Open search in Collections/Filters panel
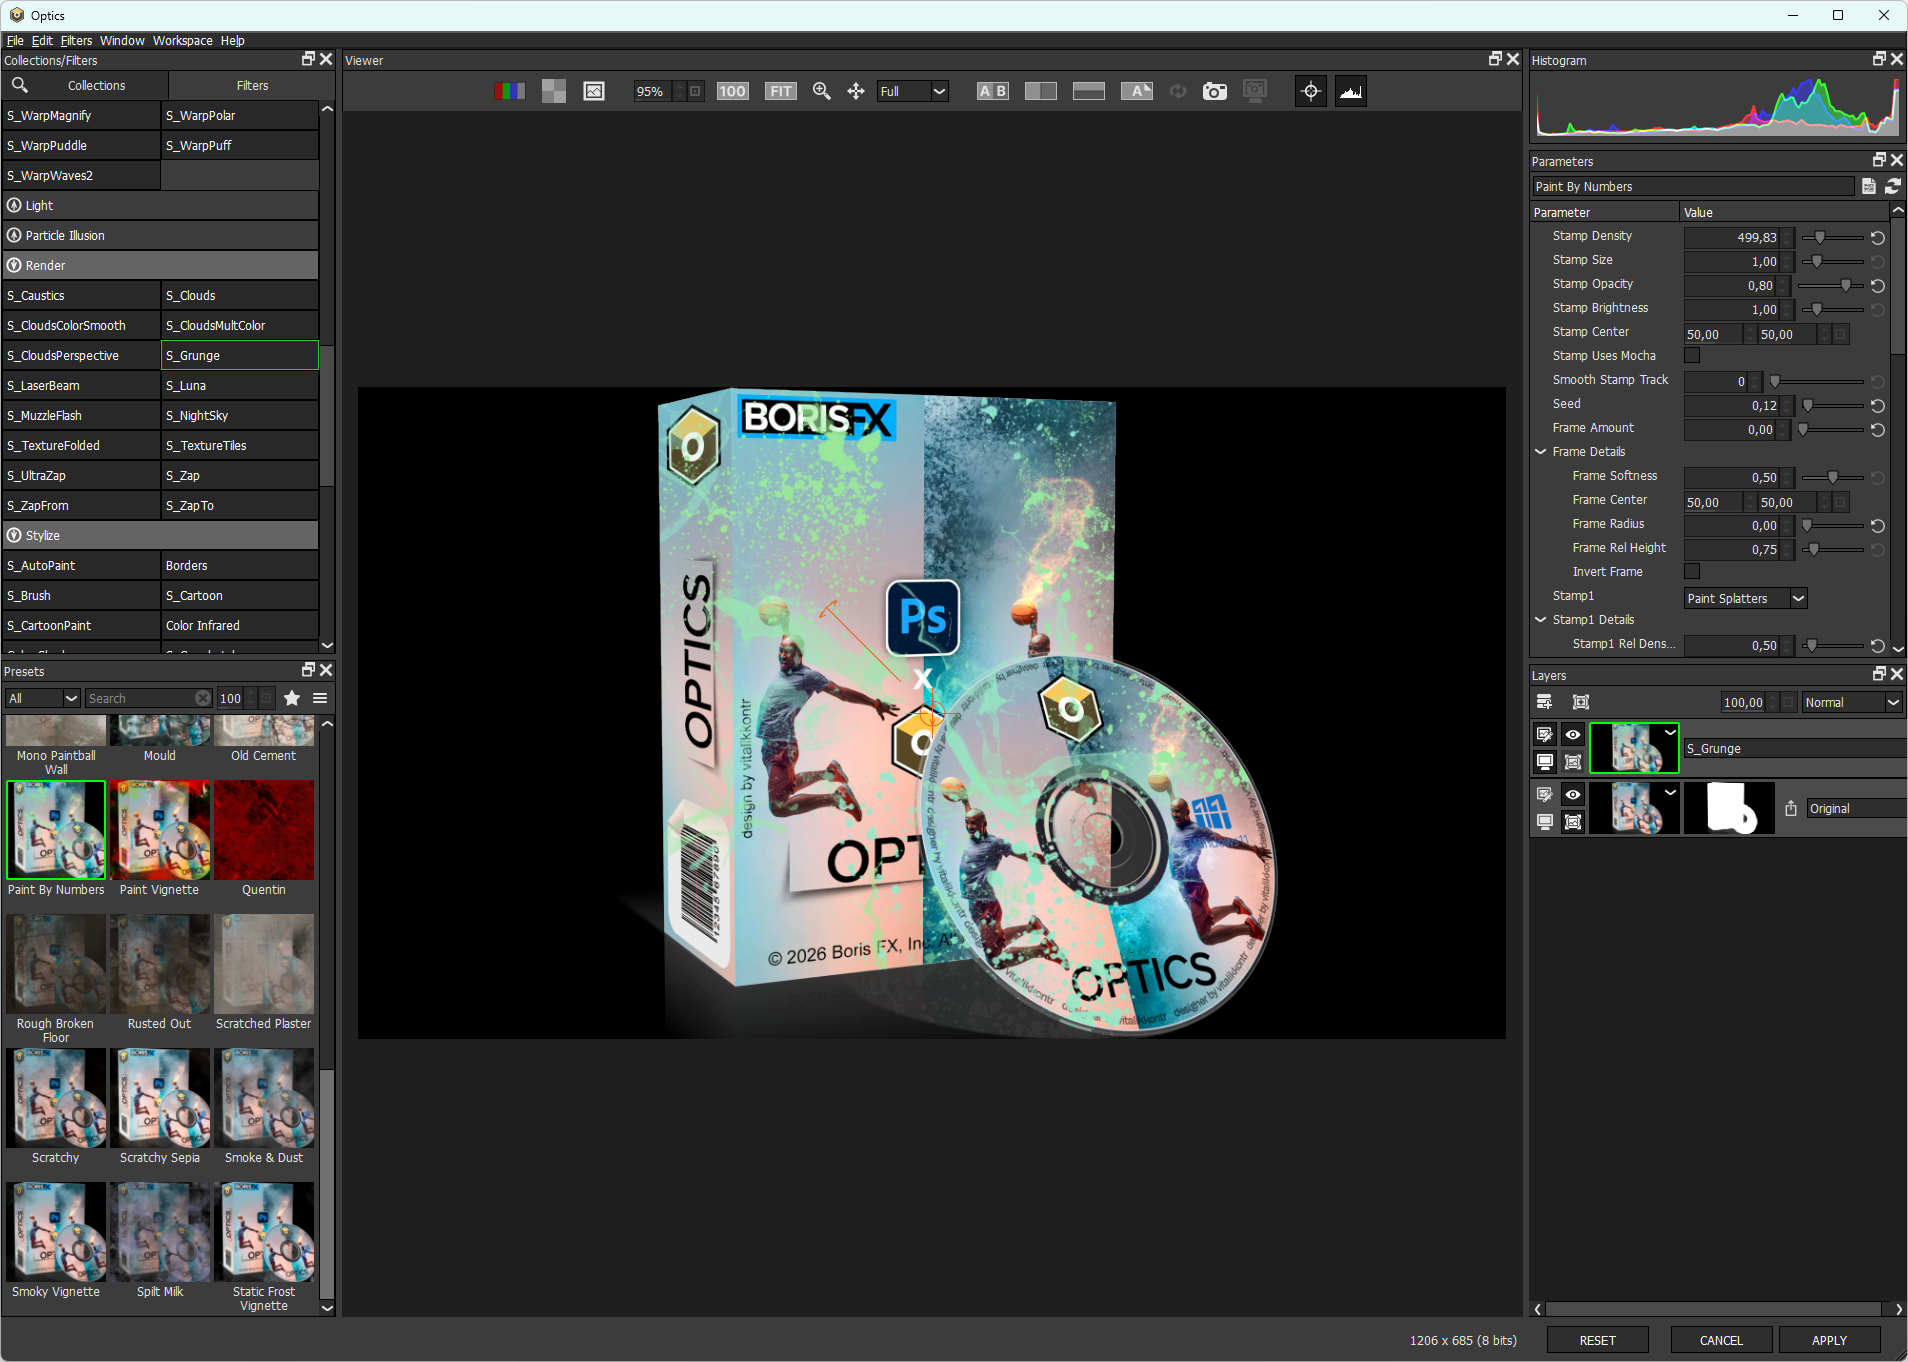The width and height of the screenshot is (1908, 1362). coord(19,85)
